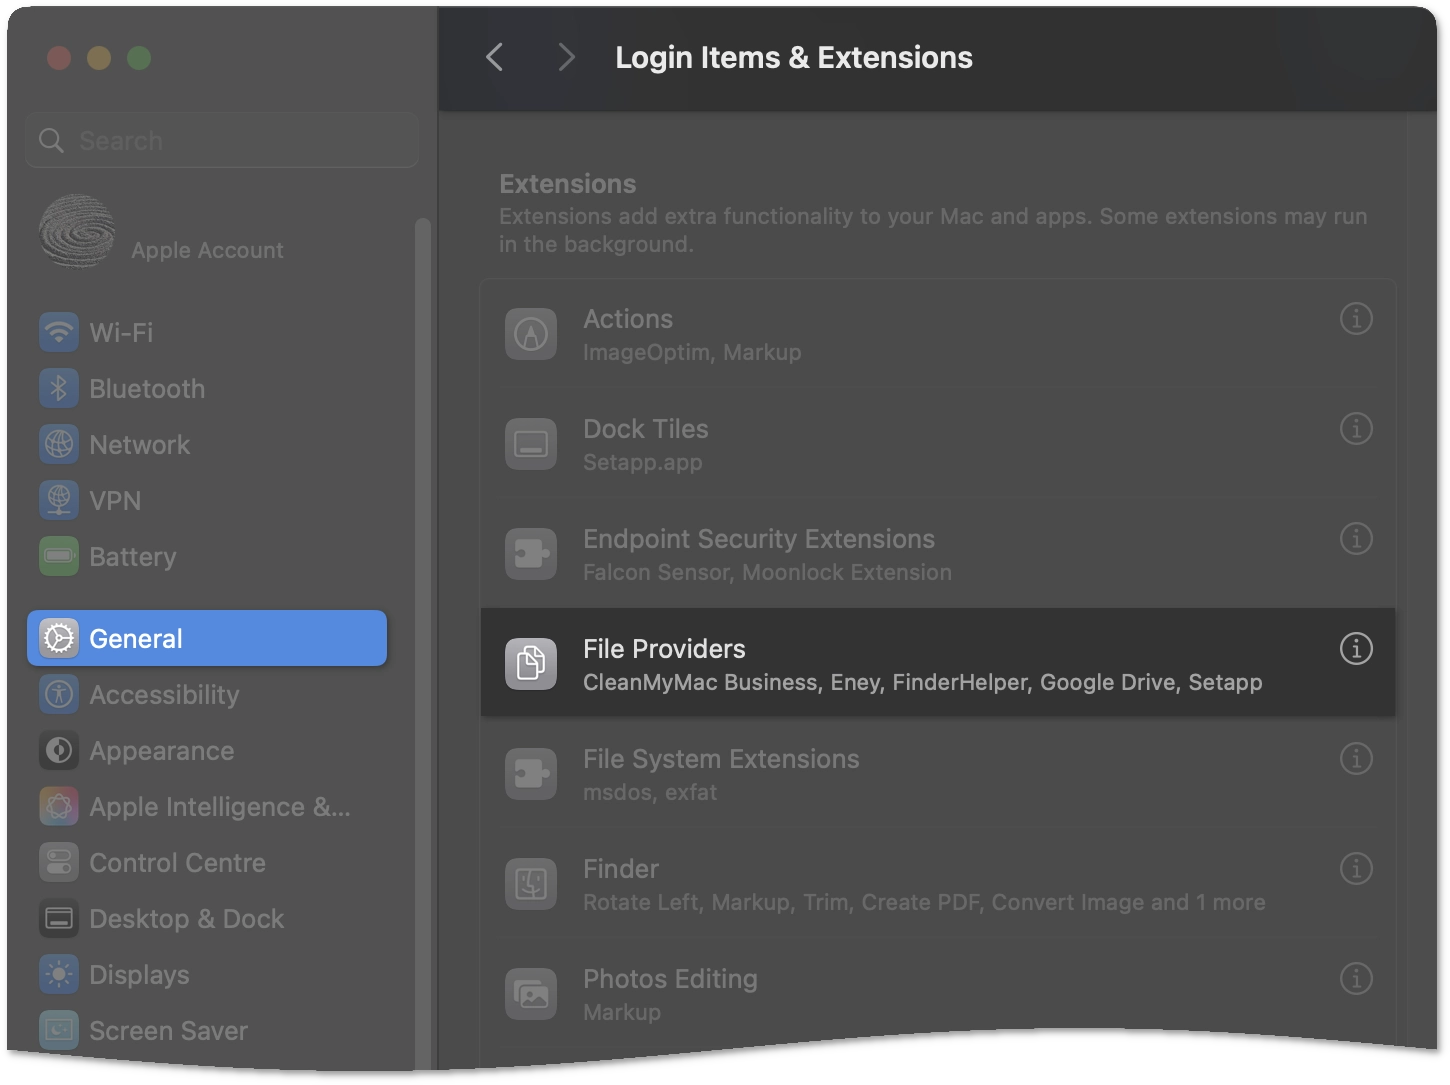The image size is (1450, 1085).
Task: Click the File System Extensions puzzle icon
Action: point(531,774)
